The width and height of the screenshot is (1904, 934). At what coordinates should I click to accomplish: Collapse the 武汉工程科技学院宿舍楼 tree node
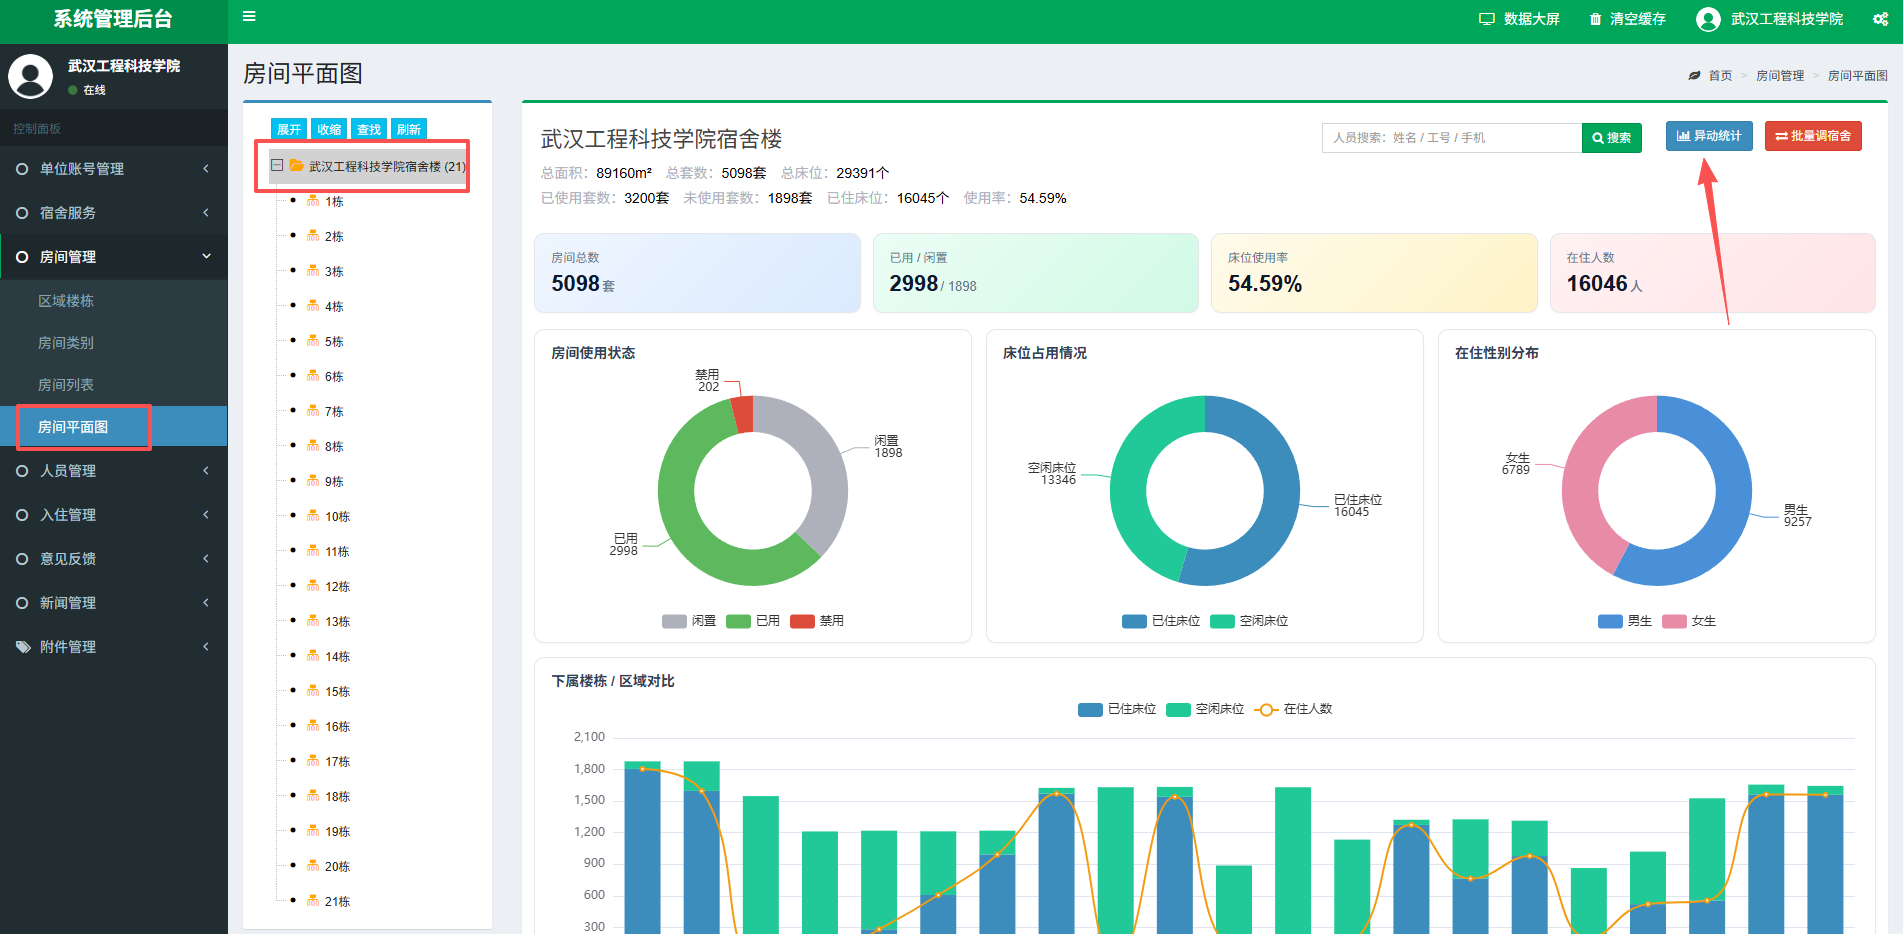277,166
